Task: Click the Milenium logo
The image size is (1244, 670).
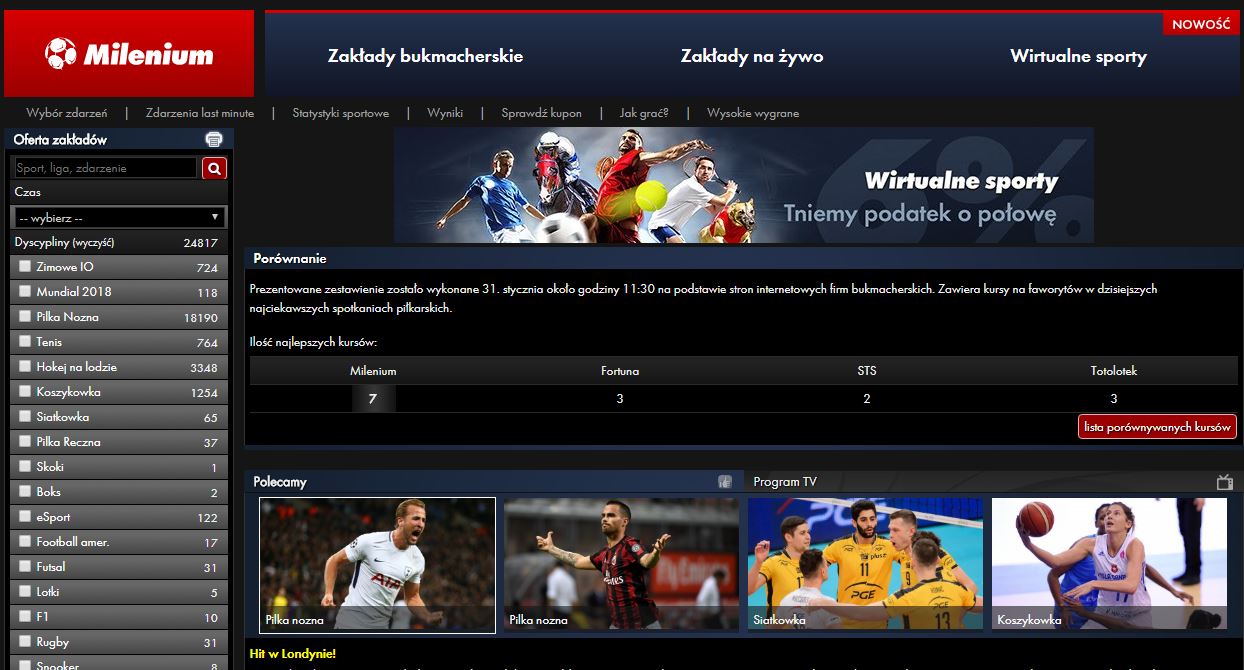Action: (129, 54)
